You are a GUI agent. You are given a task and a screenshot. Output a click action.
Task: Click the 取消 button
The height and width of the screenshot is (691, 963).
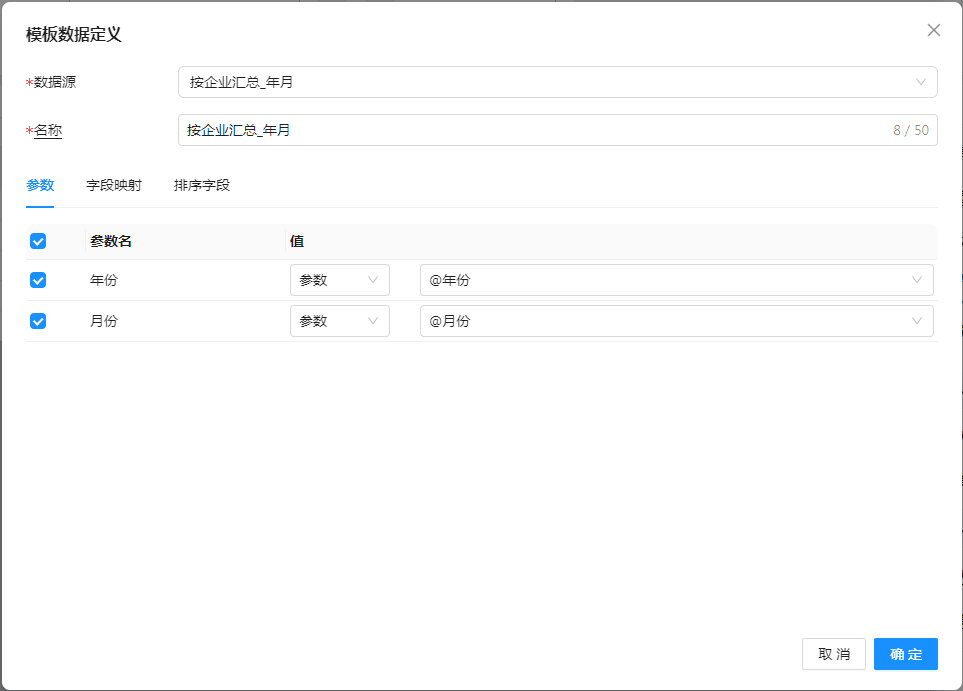tap(833, 654)
